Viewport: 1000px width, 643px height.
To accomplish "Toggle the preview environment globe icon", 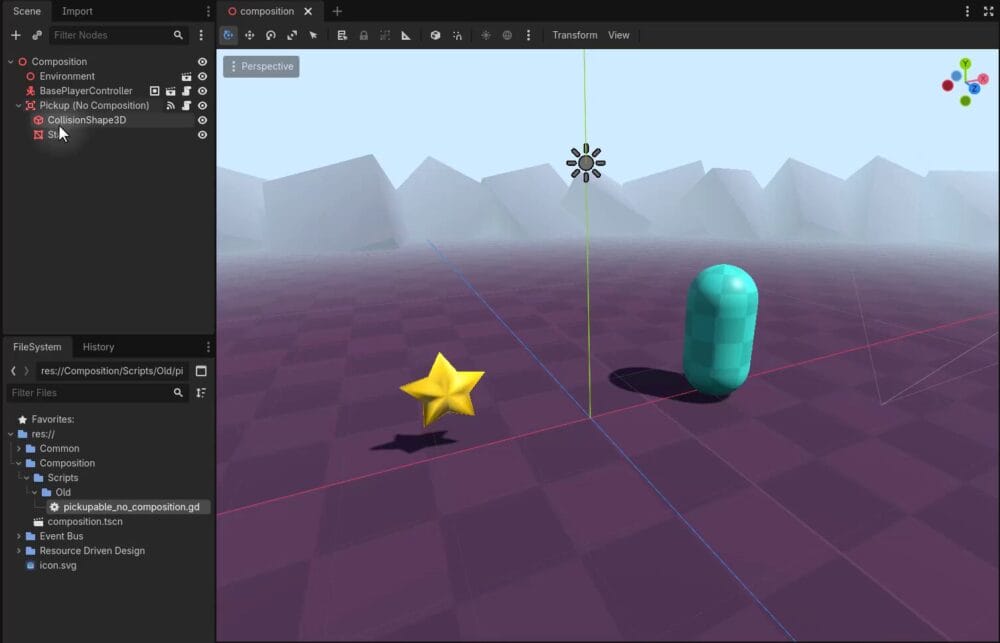I will pos(507,35).
